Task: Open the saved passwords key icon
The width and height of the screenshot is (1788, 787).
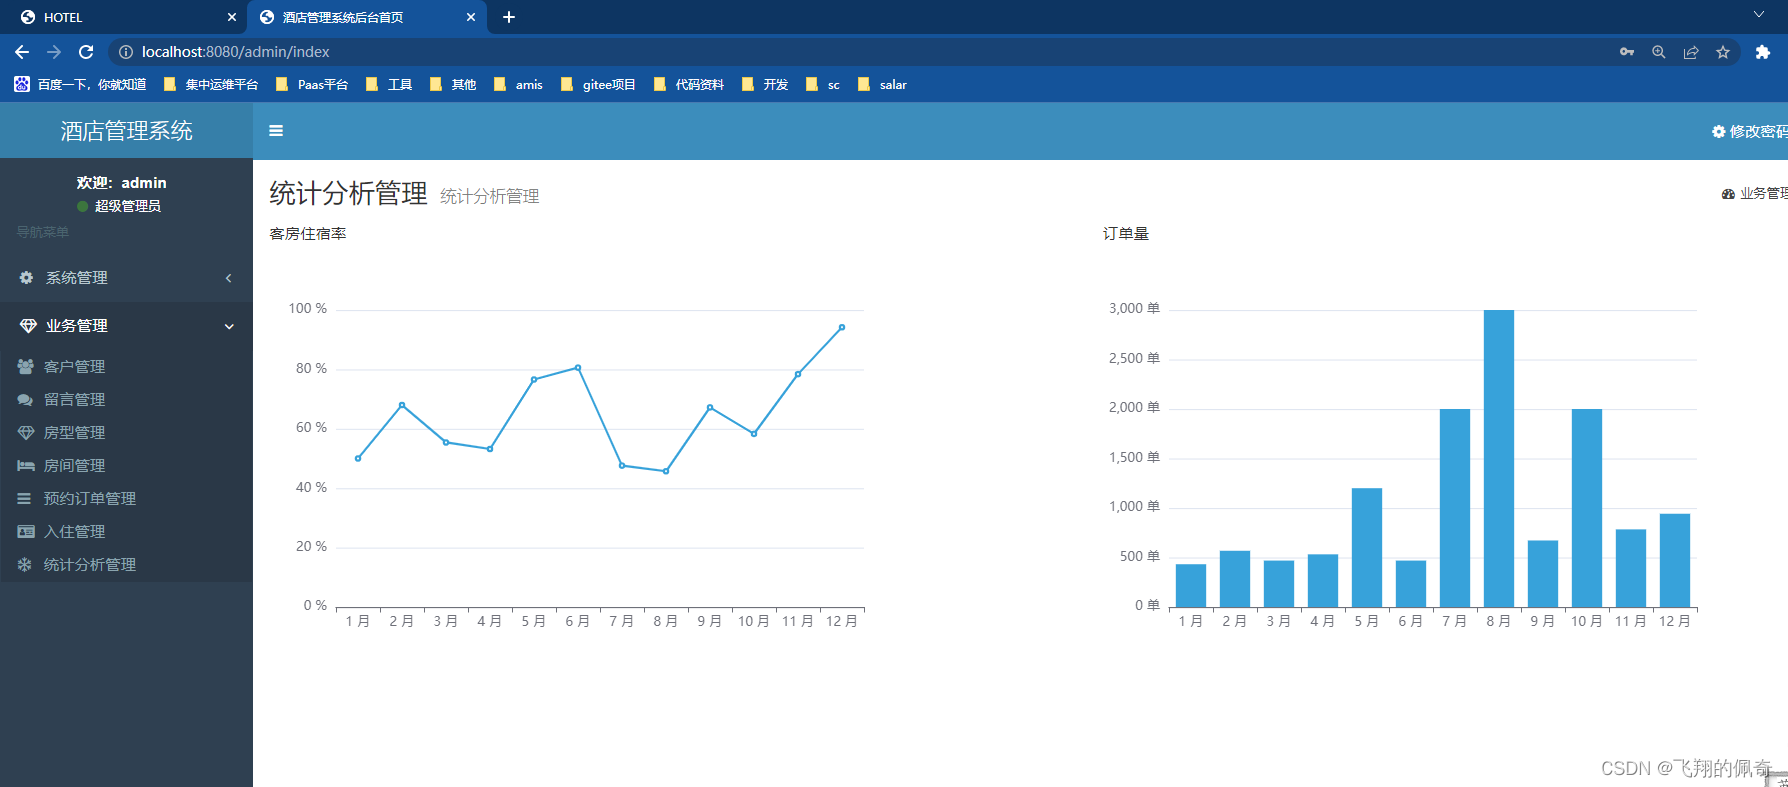Action: [x=1627, y=52]
